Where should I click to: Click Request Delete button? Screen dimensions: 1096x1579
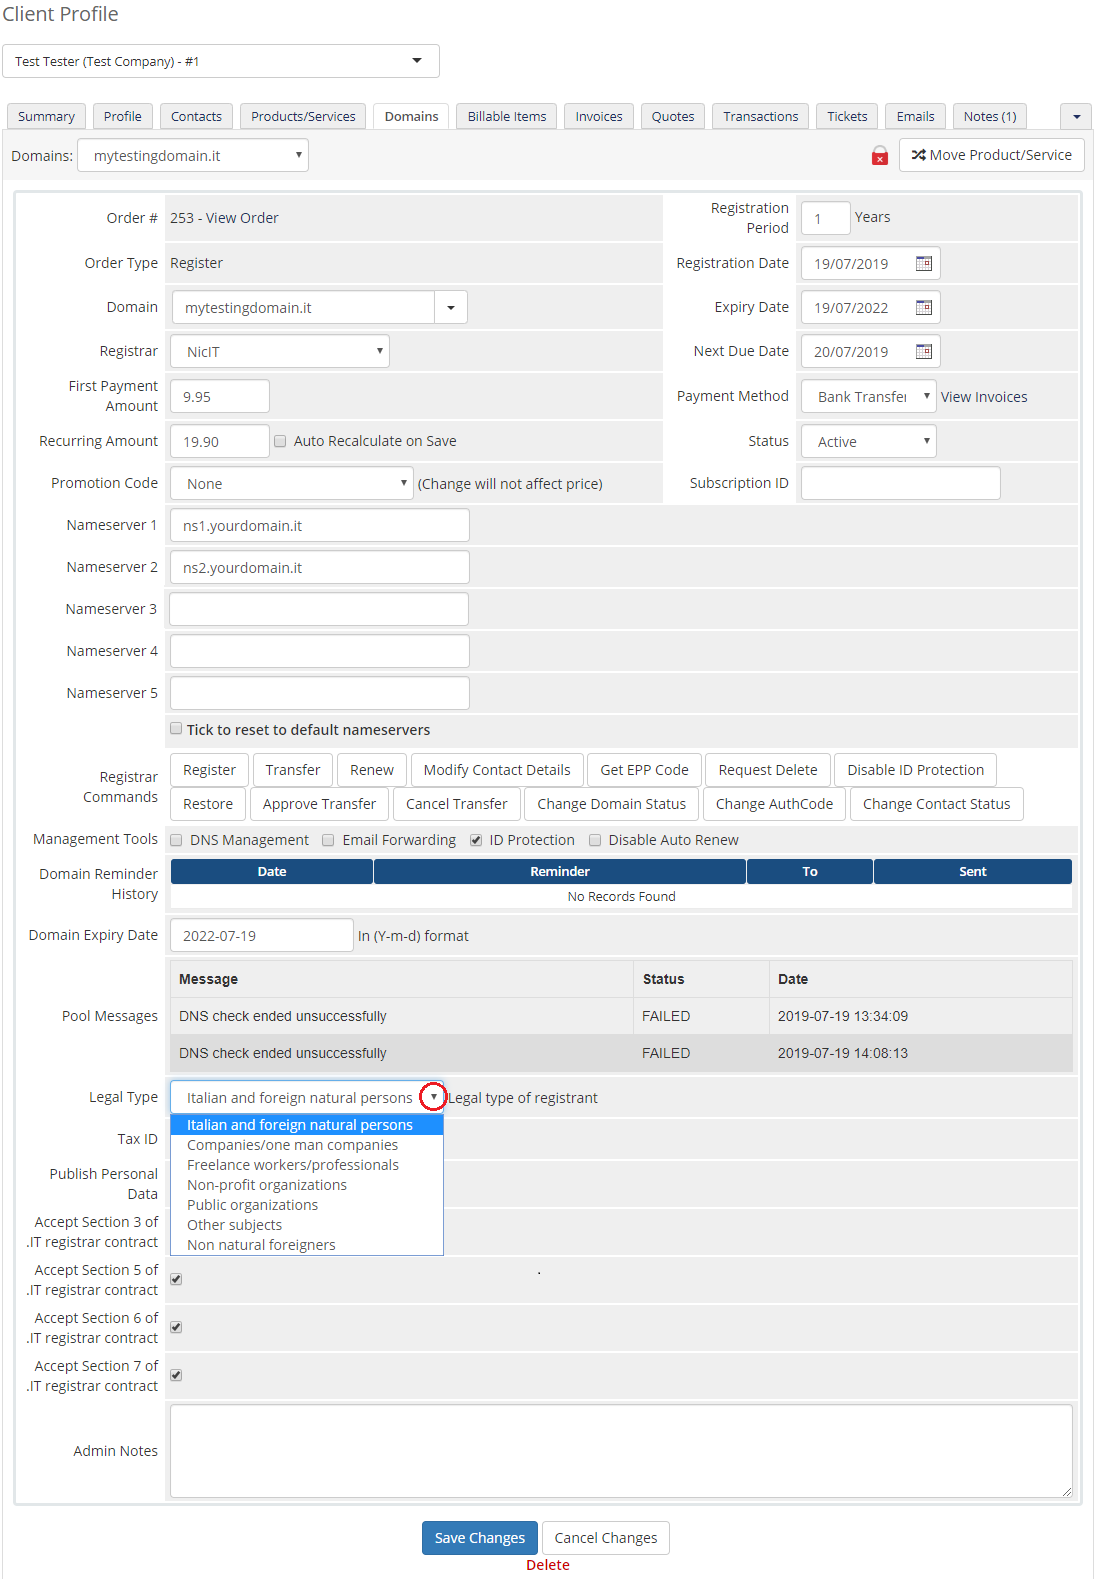pyautogui.click(x=768, y=770)
